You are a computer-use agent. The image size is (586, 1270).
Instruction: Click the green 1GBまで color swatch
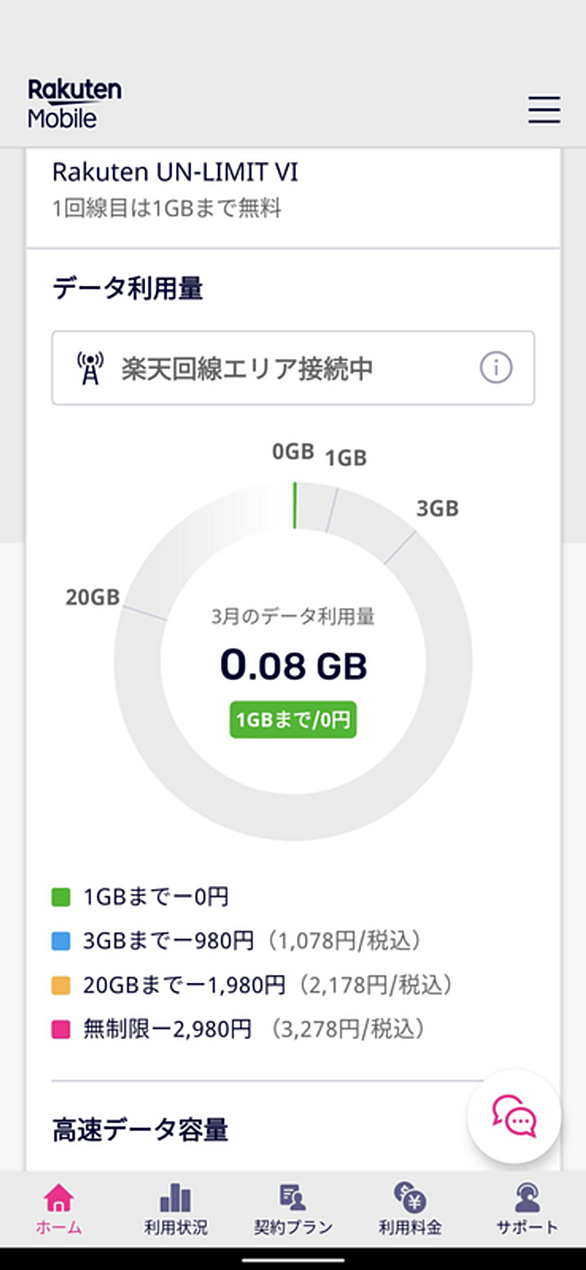coord(62,897)
